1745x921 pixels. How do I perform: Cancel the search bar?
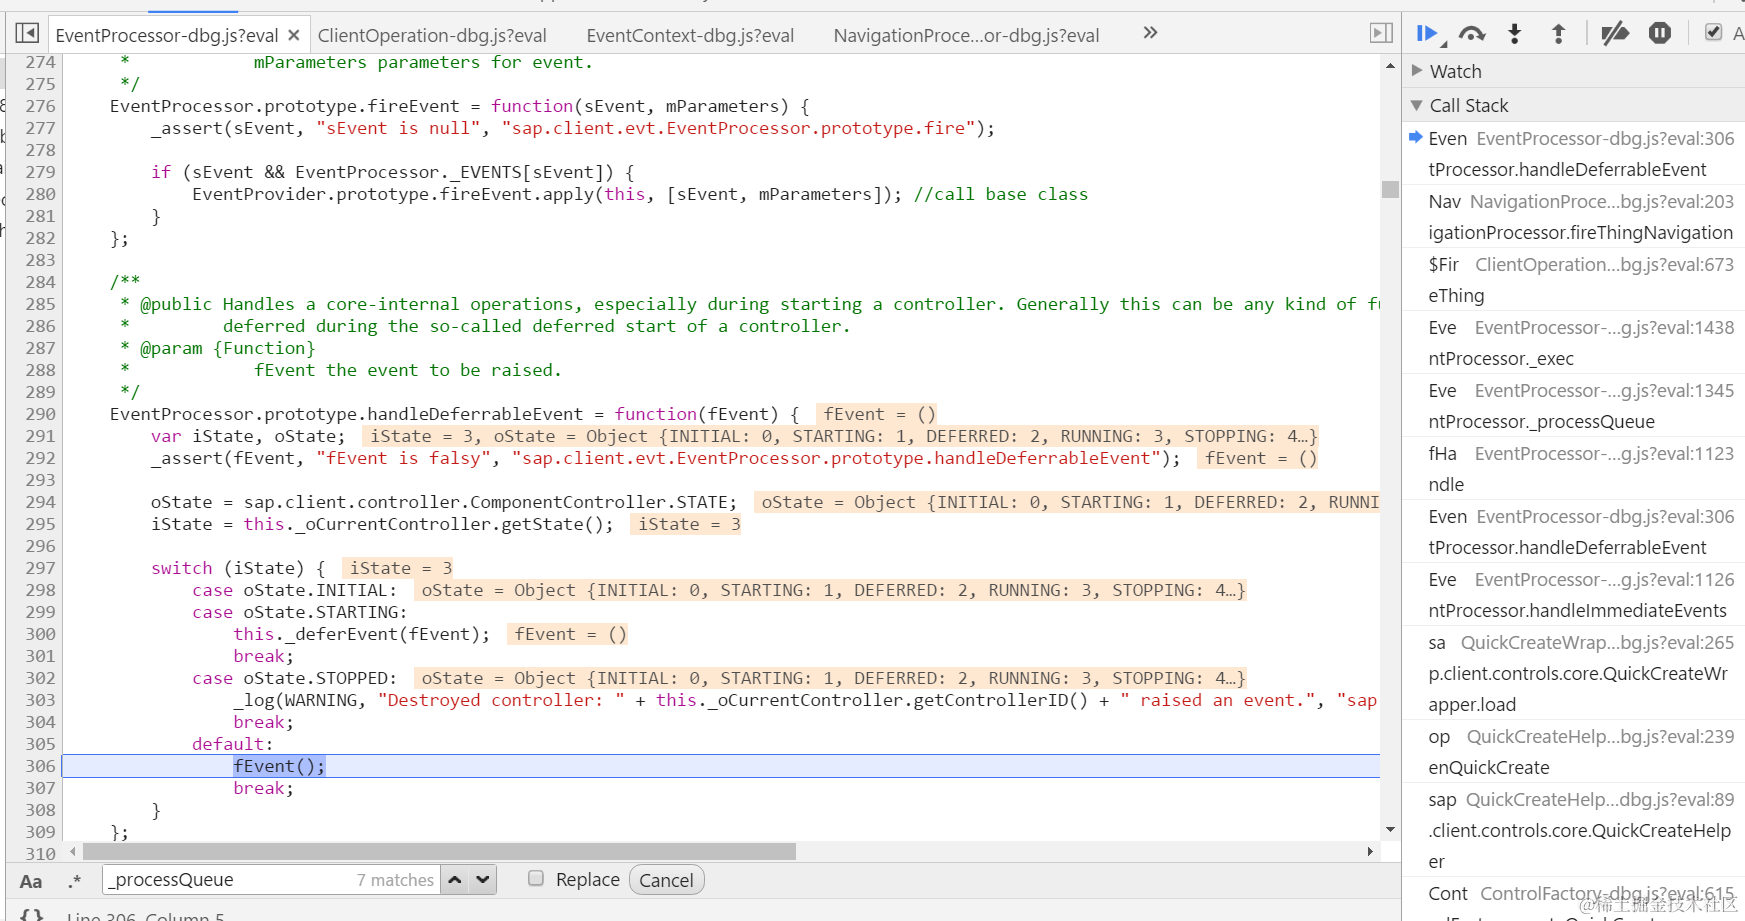[666, 880]
